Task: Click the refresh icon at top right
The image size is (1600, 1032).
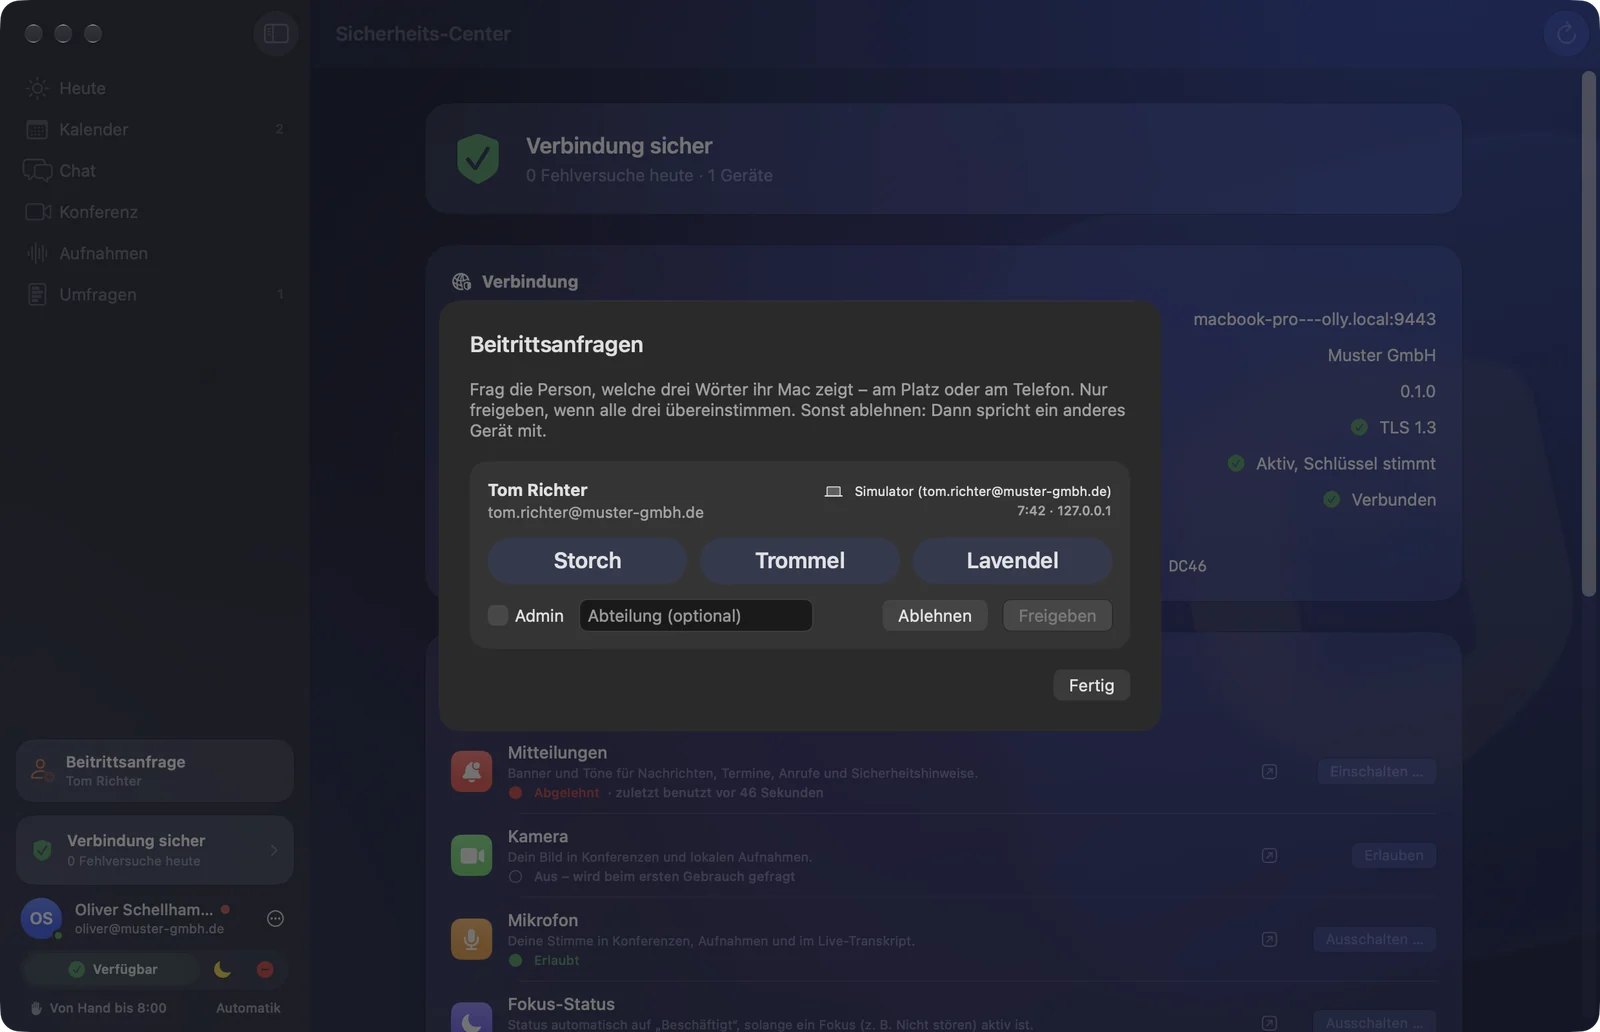Action: click(x=1566, y=34)
